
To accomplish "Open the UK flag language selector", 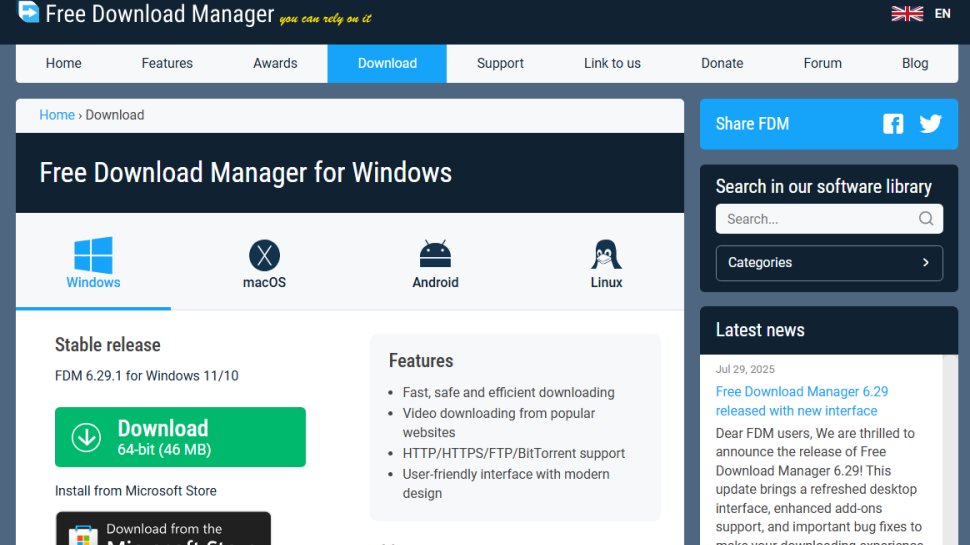I will coord(907,14).
